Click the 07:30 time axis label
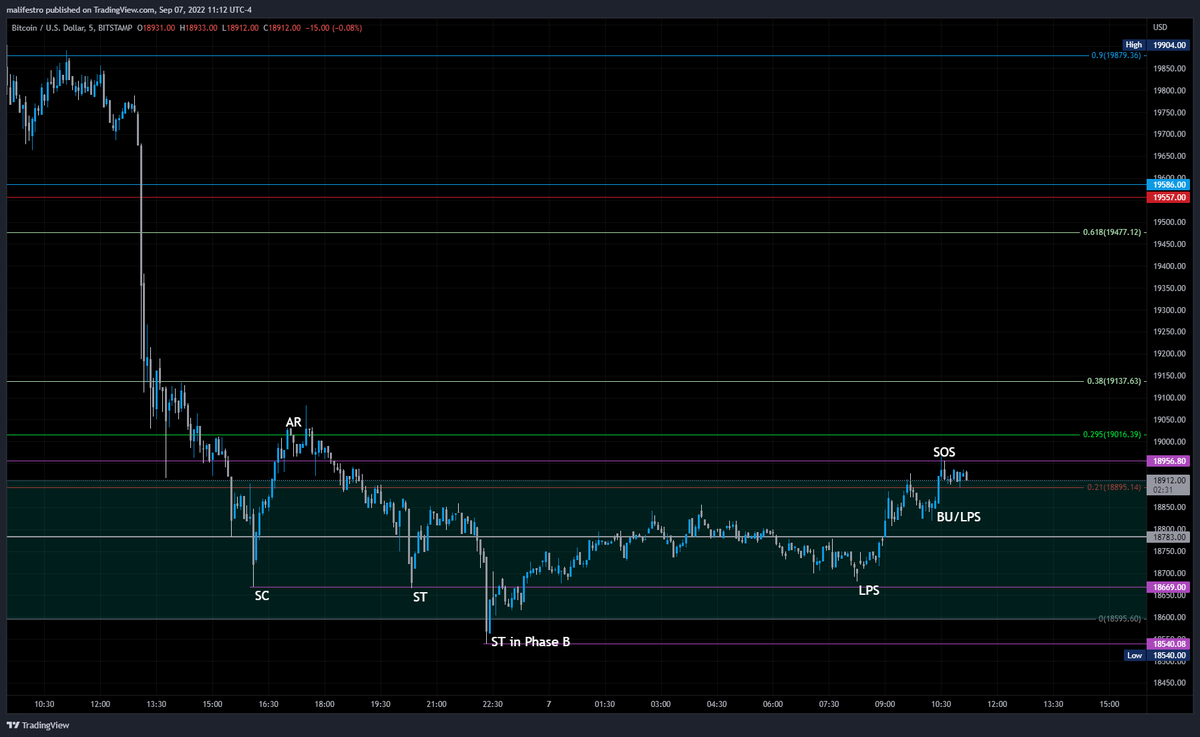This screenshot has height=737, width=1200. pyautogui.click(x=828, y=704)
